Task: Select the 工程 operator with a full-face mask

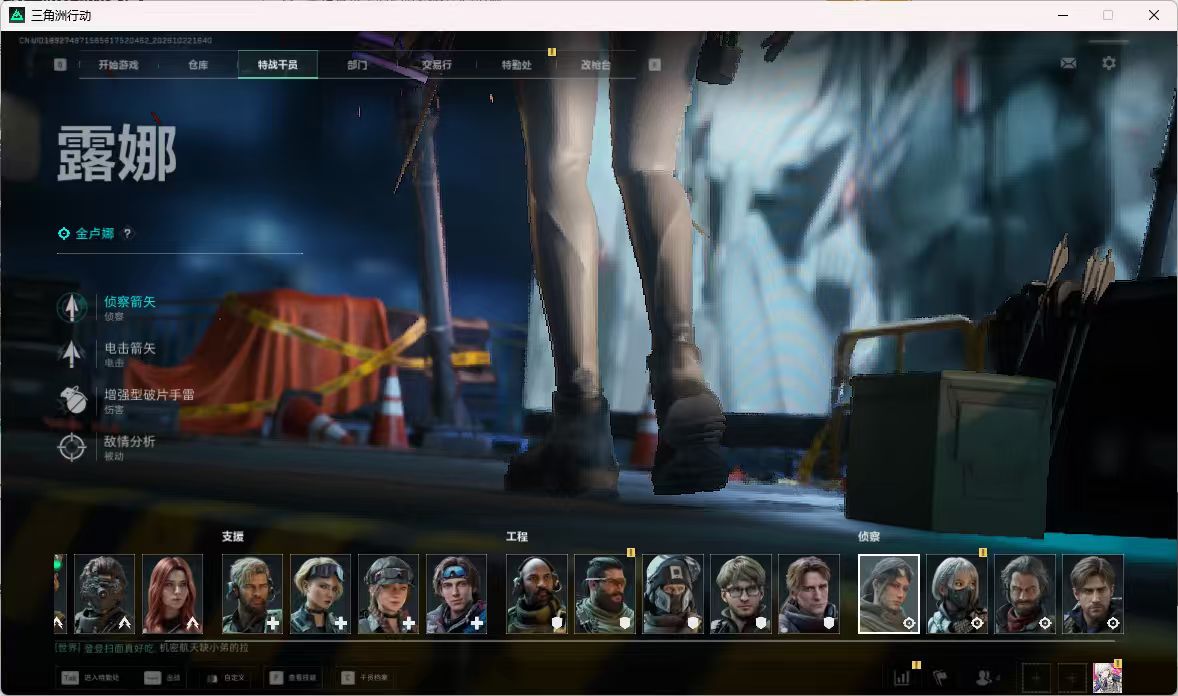Action: 672,594
